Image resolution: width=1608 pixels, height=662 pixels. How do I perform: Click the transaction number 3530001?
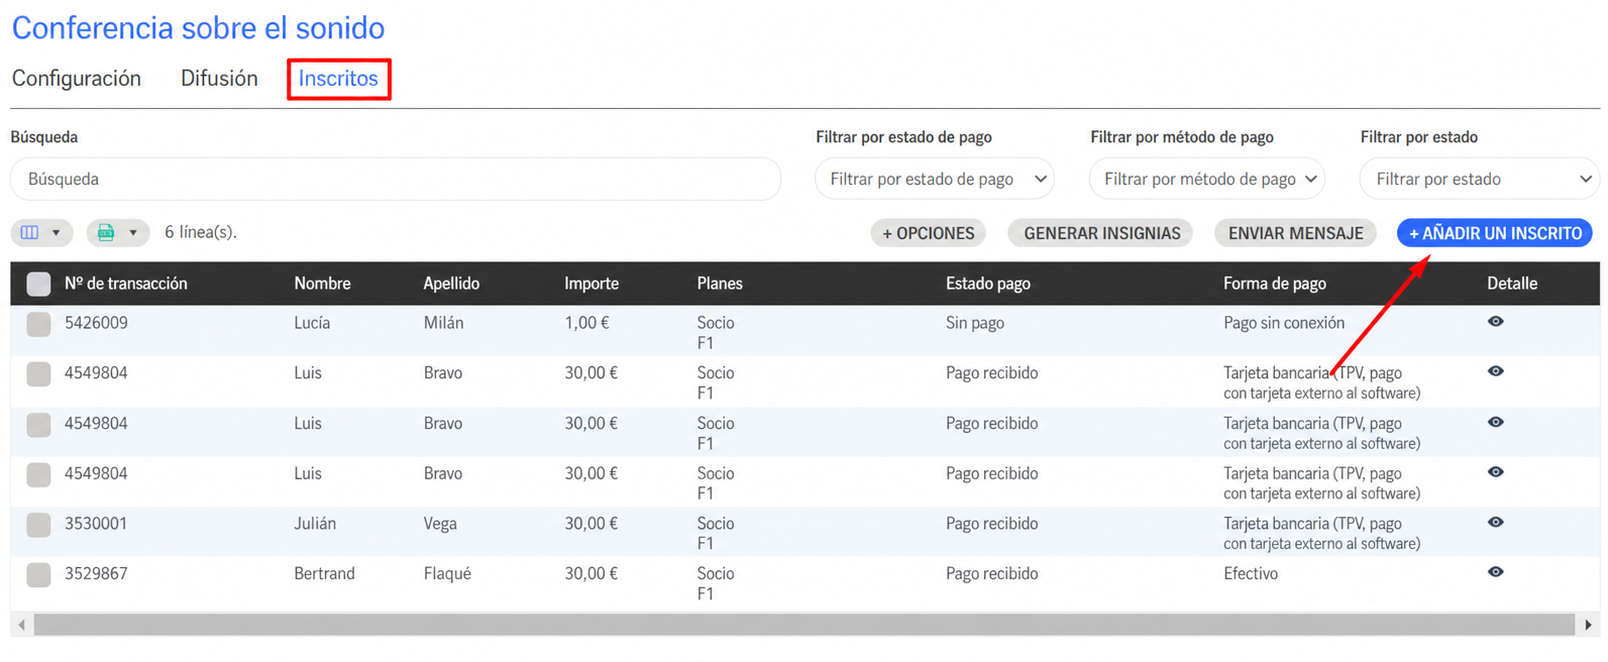pos(96,523)
